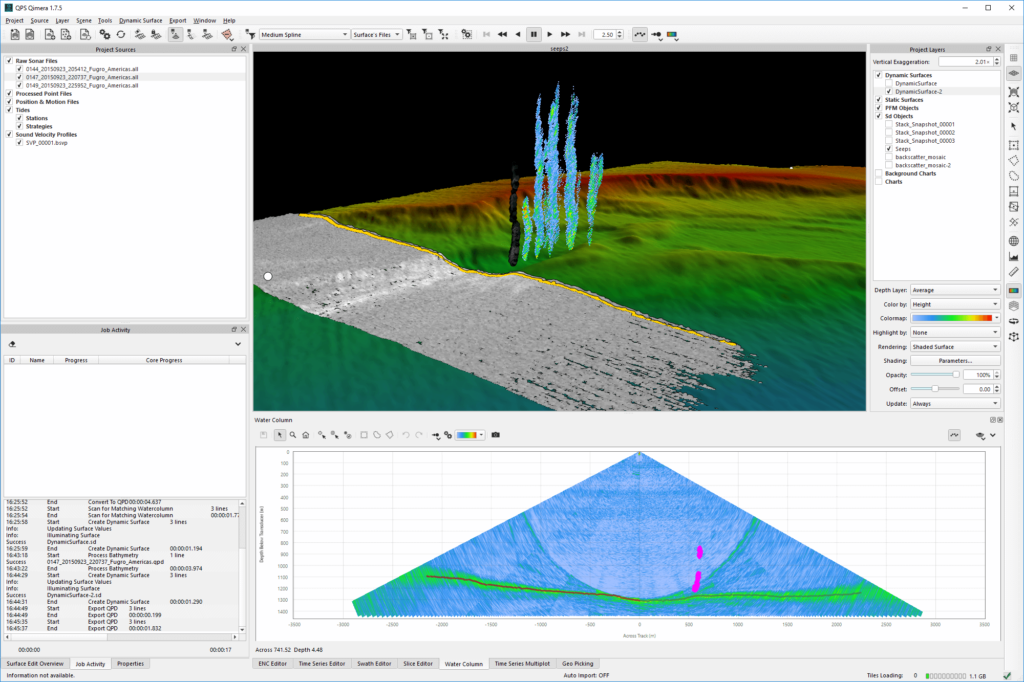
Task: Click the magnifier zoom icon in Water Column toolbar
Action: point(293,435)
